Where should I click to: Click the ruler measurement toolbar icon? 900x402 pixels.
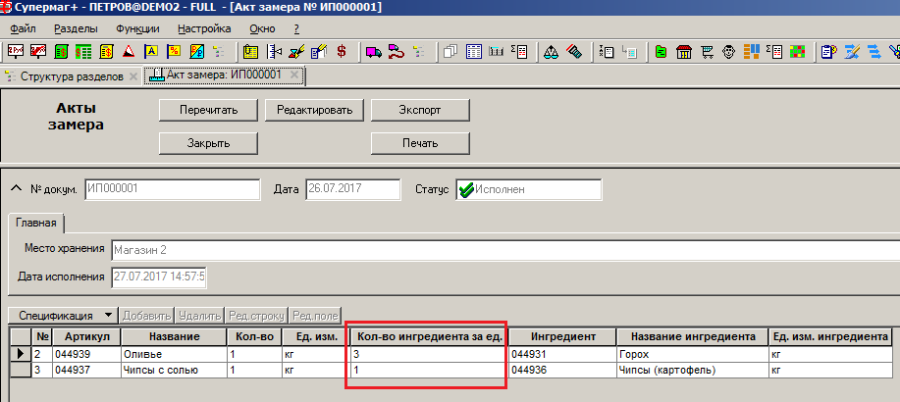274,52
